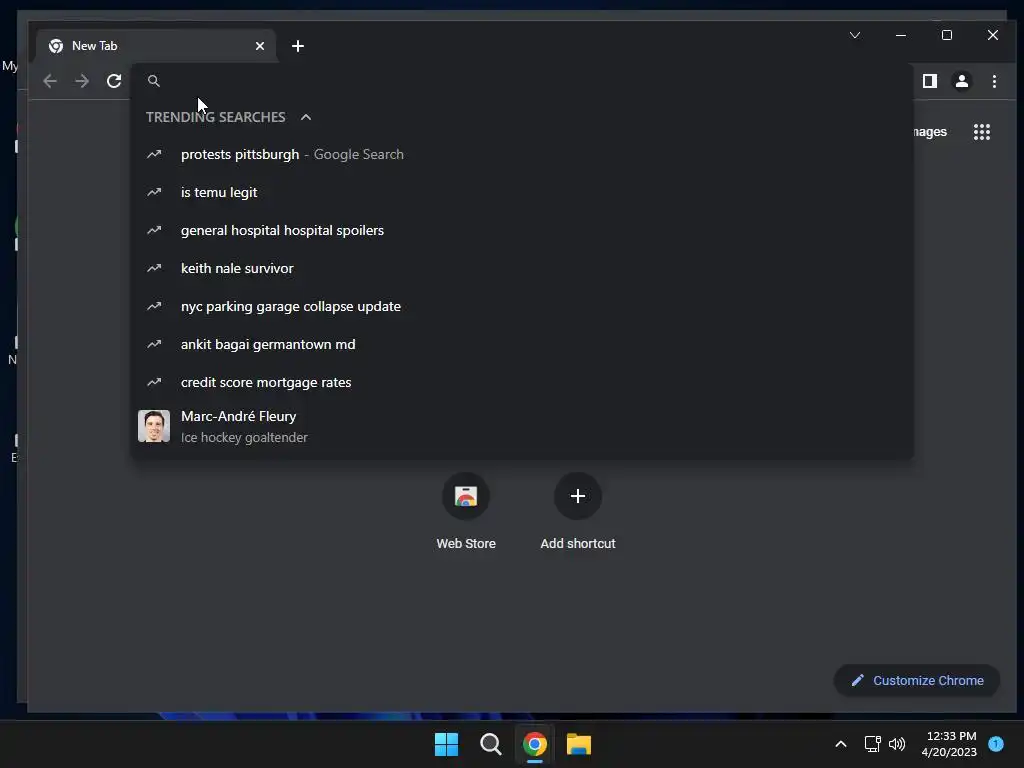Open a new tab with plus button
This screenshot has width=1024, height=768.
[298, 46]
